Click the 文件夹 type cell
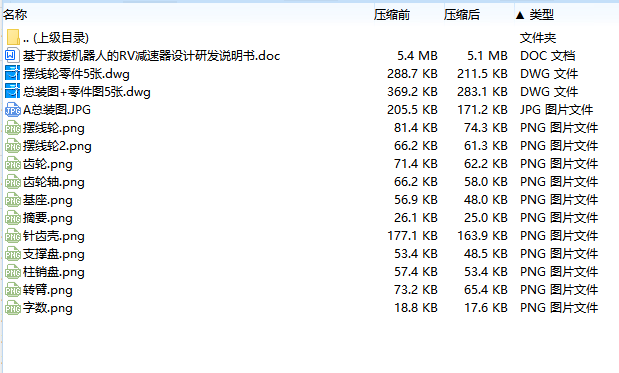Screen dimensions: 619x373 [x=538, y=38]
